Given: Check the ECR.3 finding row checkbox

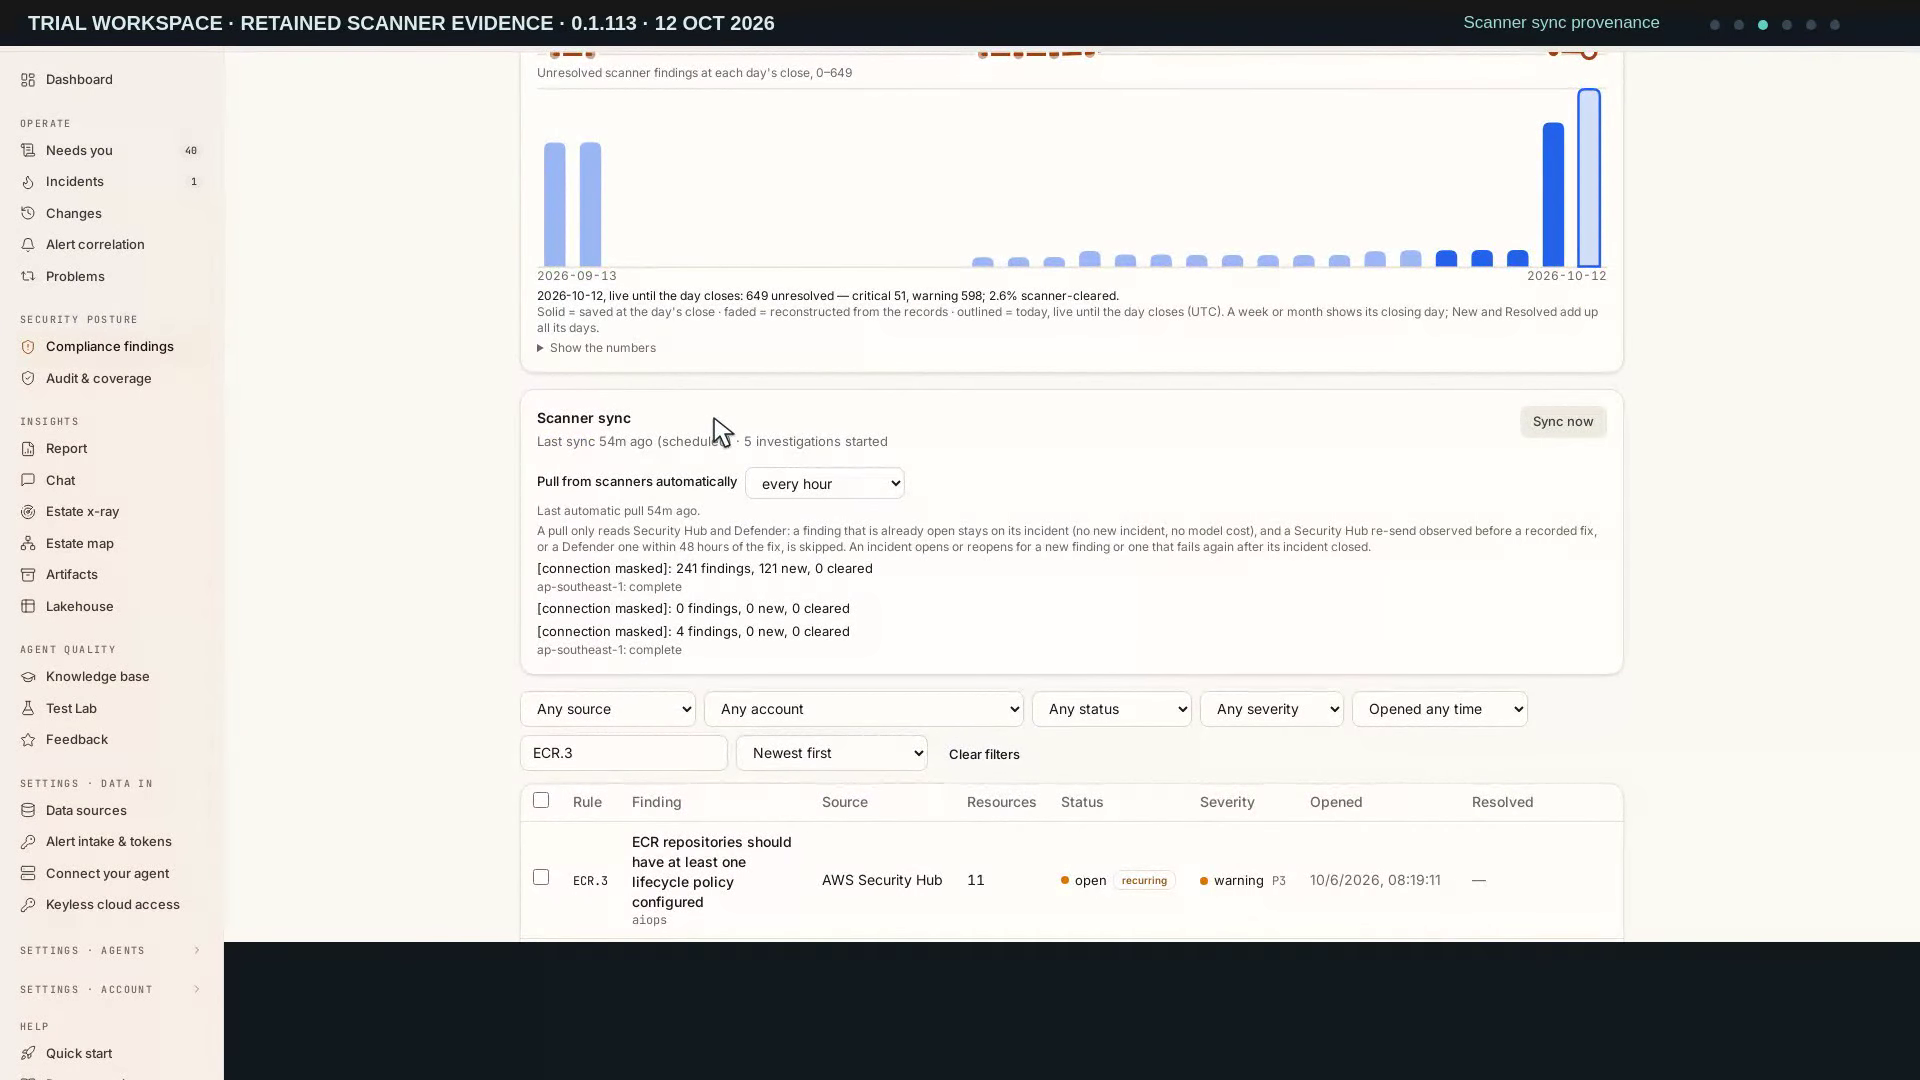Looking at the screenshot, I should tap(541, 878).
